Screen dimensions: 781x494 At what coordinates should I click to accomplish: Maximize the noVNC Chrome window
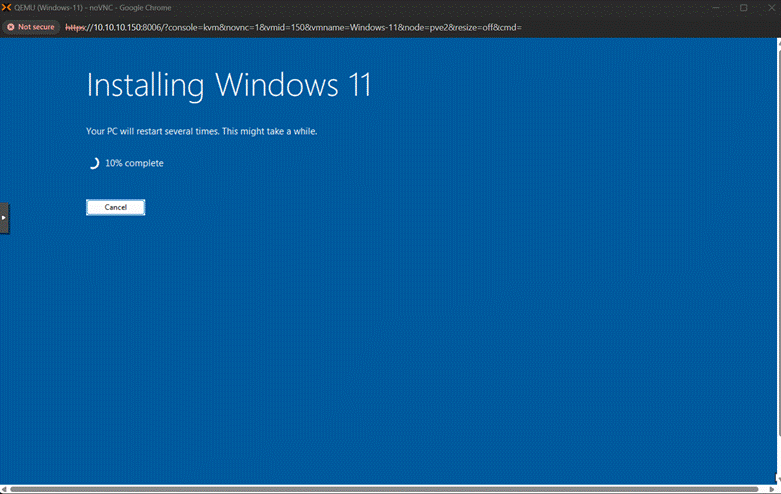[743, 7]
